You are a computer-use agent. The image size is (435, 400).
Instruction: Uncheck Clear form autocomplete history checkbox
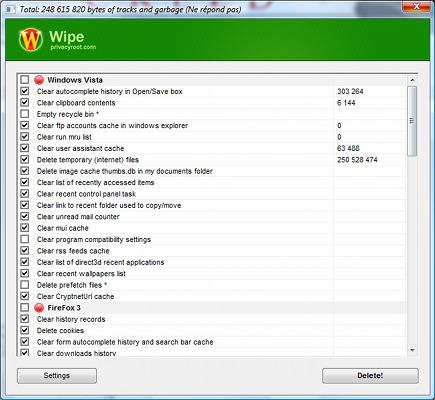click(x=25, y=342)
